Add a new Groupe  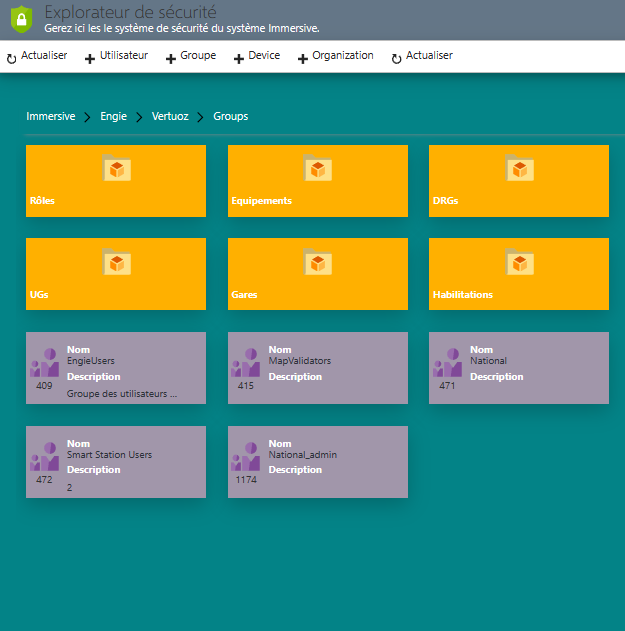pyautogui.click(x=198, y=55)
